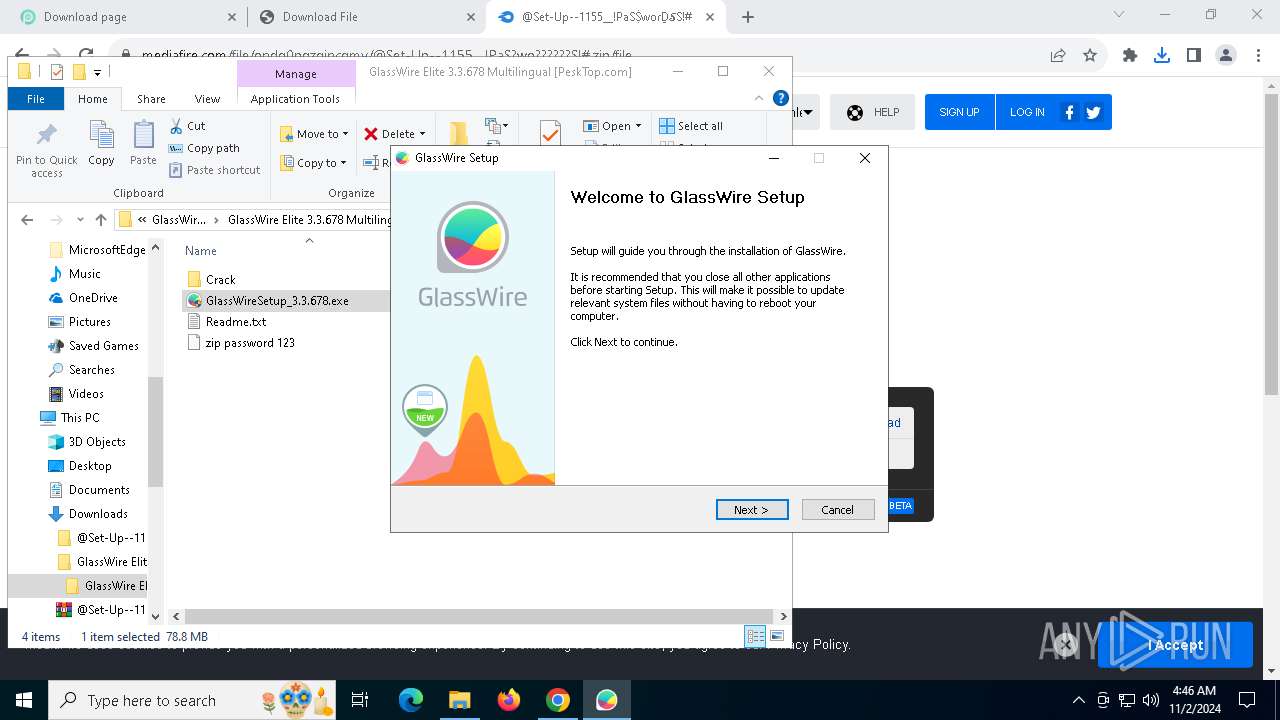Screen dimensions: 1280x720
Task: Open MediaFire Twitter icon
Action: [x=1093, y=113]
